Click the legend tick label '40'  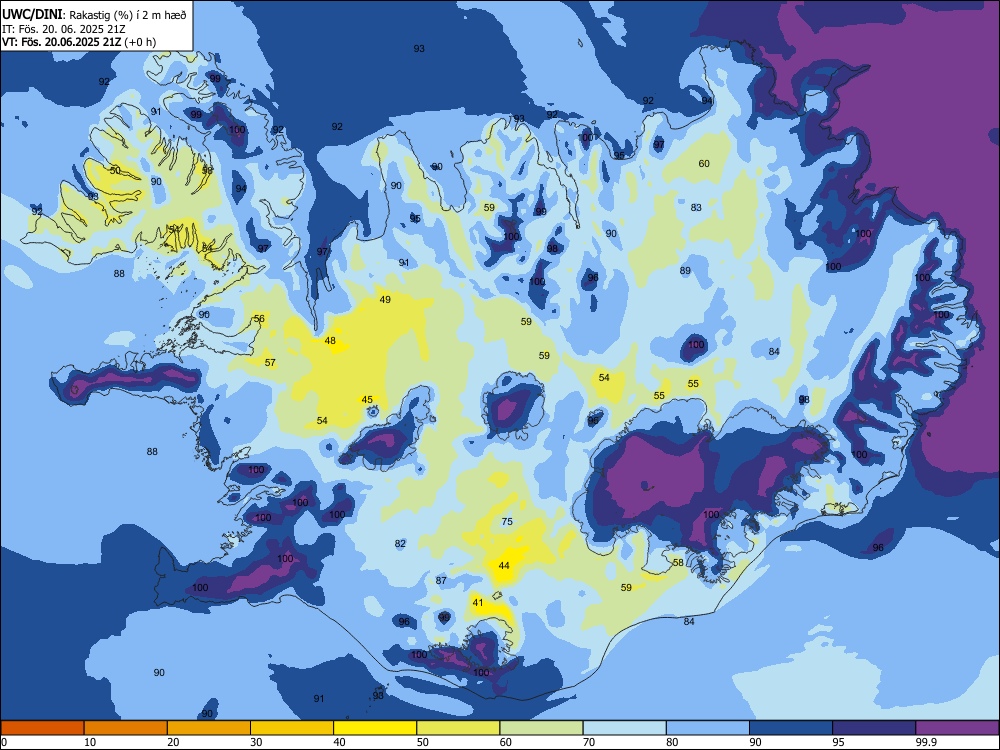coord(339,742)
